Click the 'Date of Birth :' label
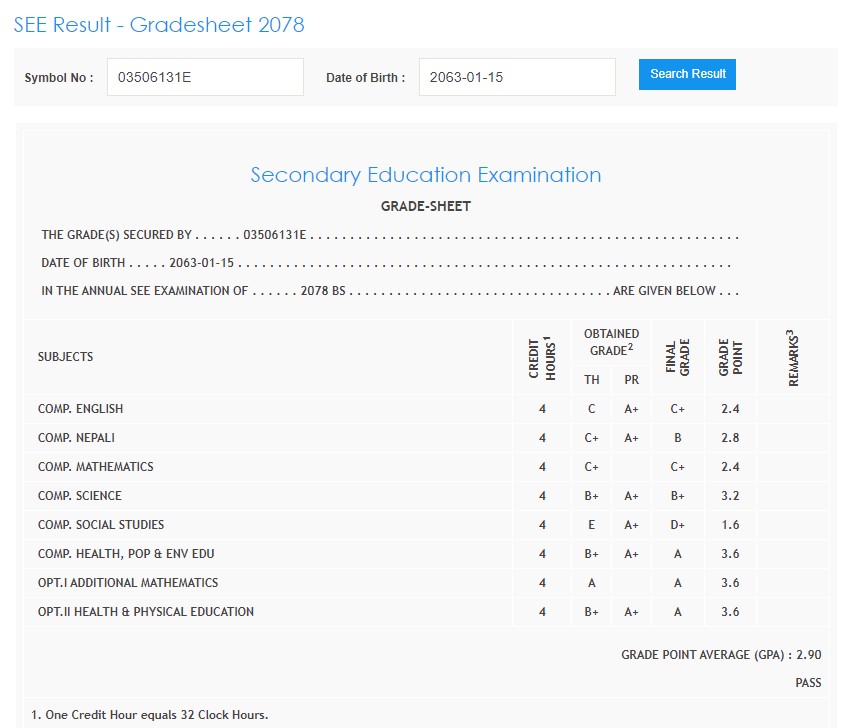This screenshot has width=867, height=728. pyautogui.click(x=365, y=77)
